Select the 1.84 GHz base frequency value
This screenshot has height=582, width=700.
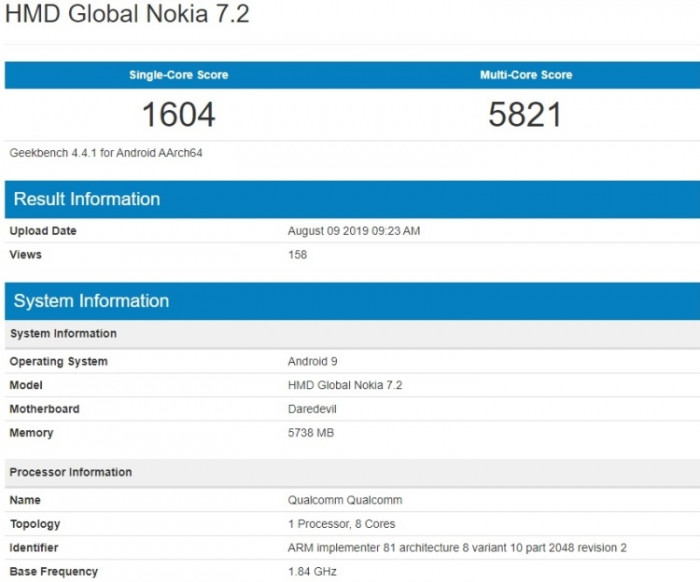point(312,571)
